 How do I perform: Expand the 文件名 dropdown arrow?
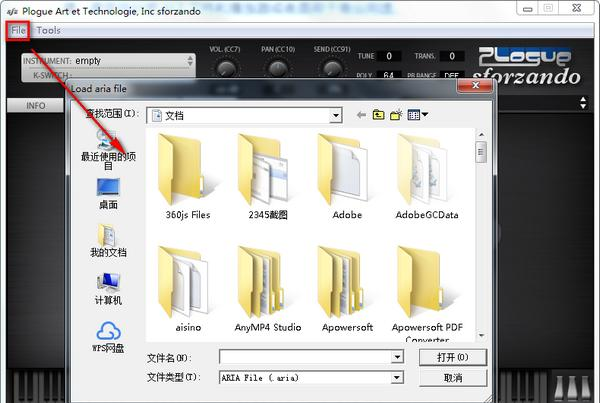397,357
